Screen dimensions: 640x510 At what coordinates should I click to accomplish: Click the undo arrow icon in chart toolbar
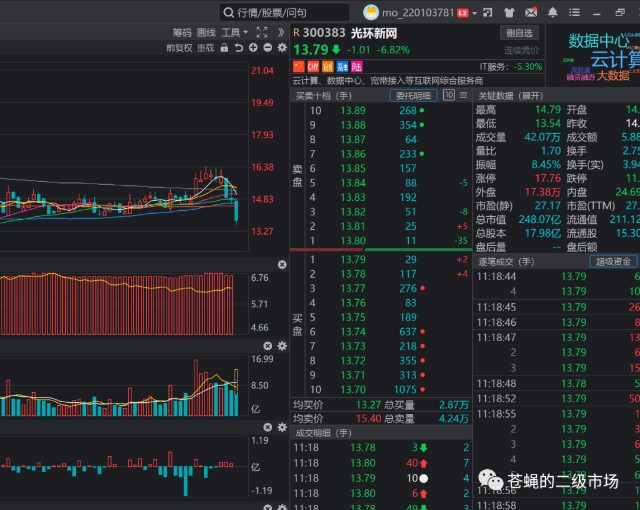coord(239,48)
